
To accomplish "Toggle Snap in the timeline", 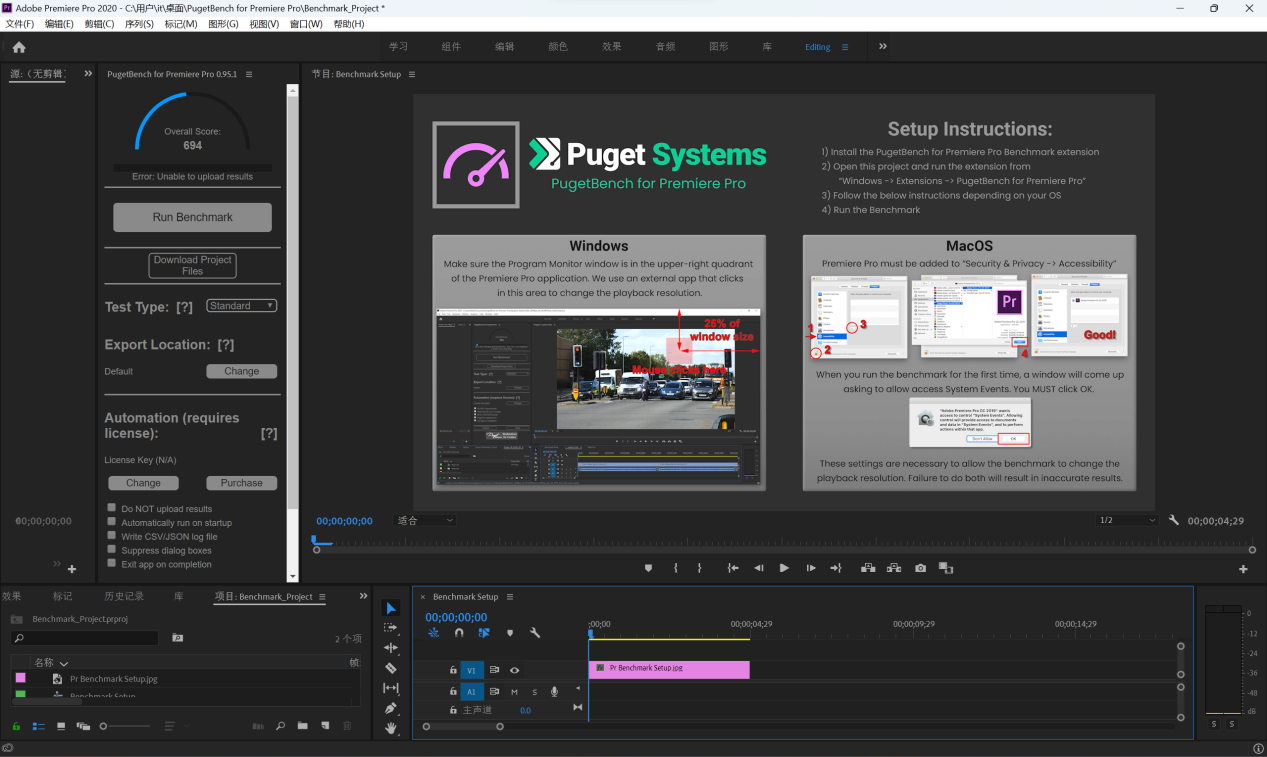I will pos(459,633).
